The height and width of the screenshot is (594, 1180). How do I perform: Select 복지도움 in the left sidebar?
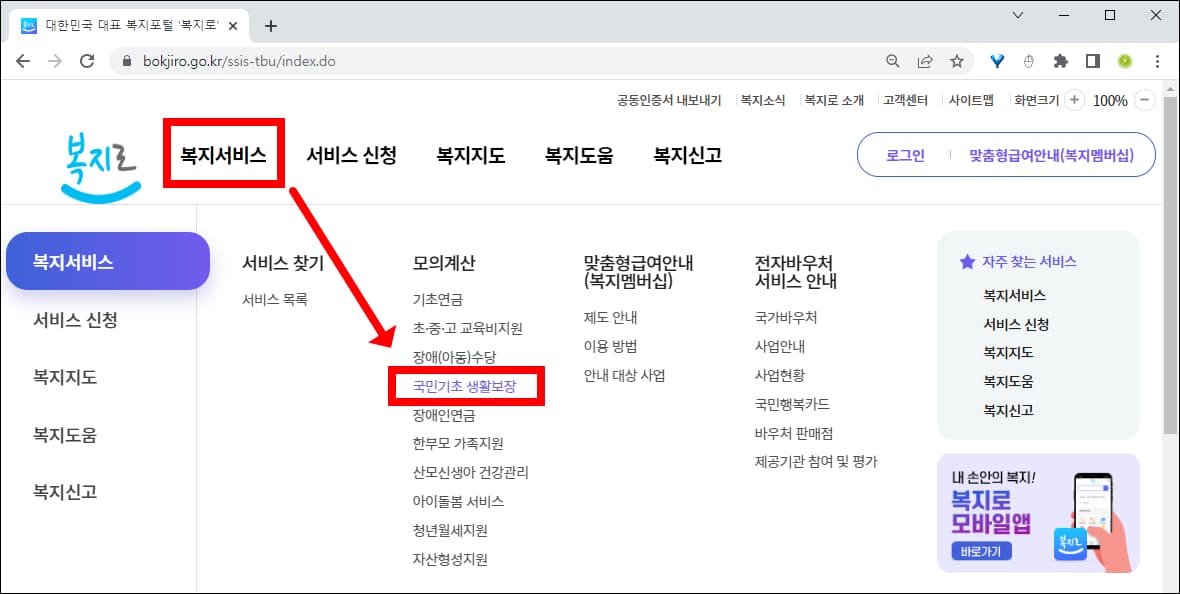[x=65, y=435]
